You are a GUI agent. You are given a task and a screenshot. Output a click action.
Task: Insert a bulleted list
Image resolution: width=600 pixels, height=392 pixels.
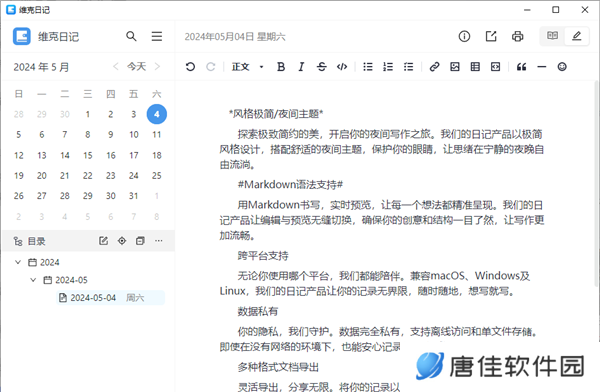pos(368,67)
